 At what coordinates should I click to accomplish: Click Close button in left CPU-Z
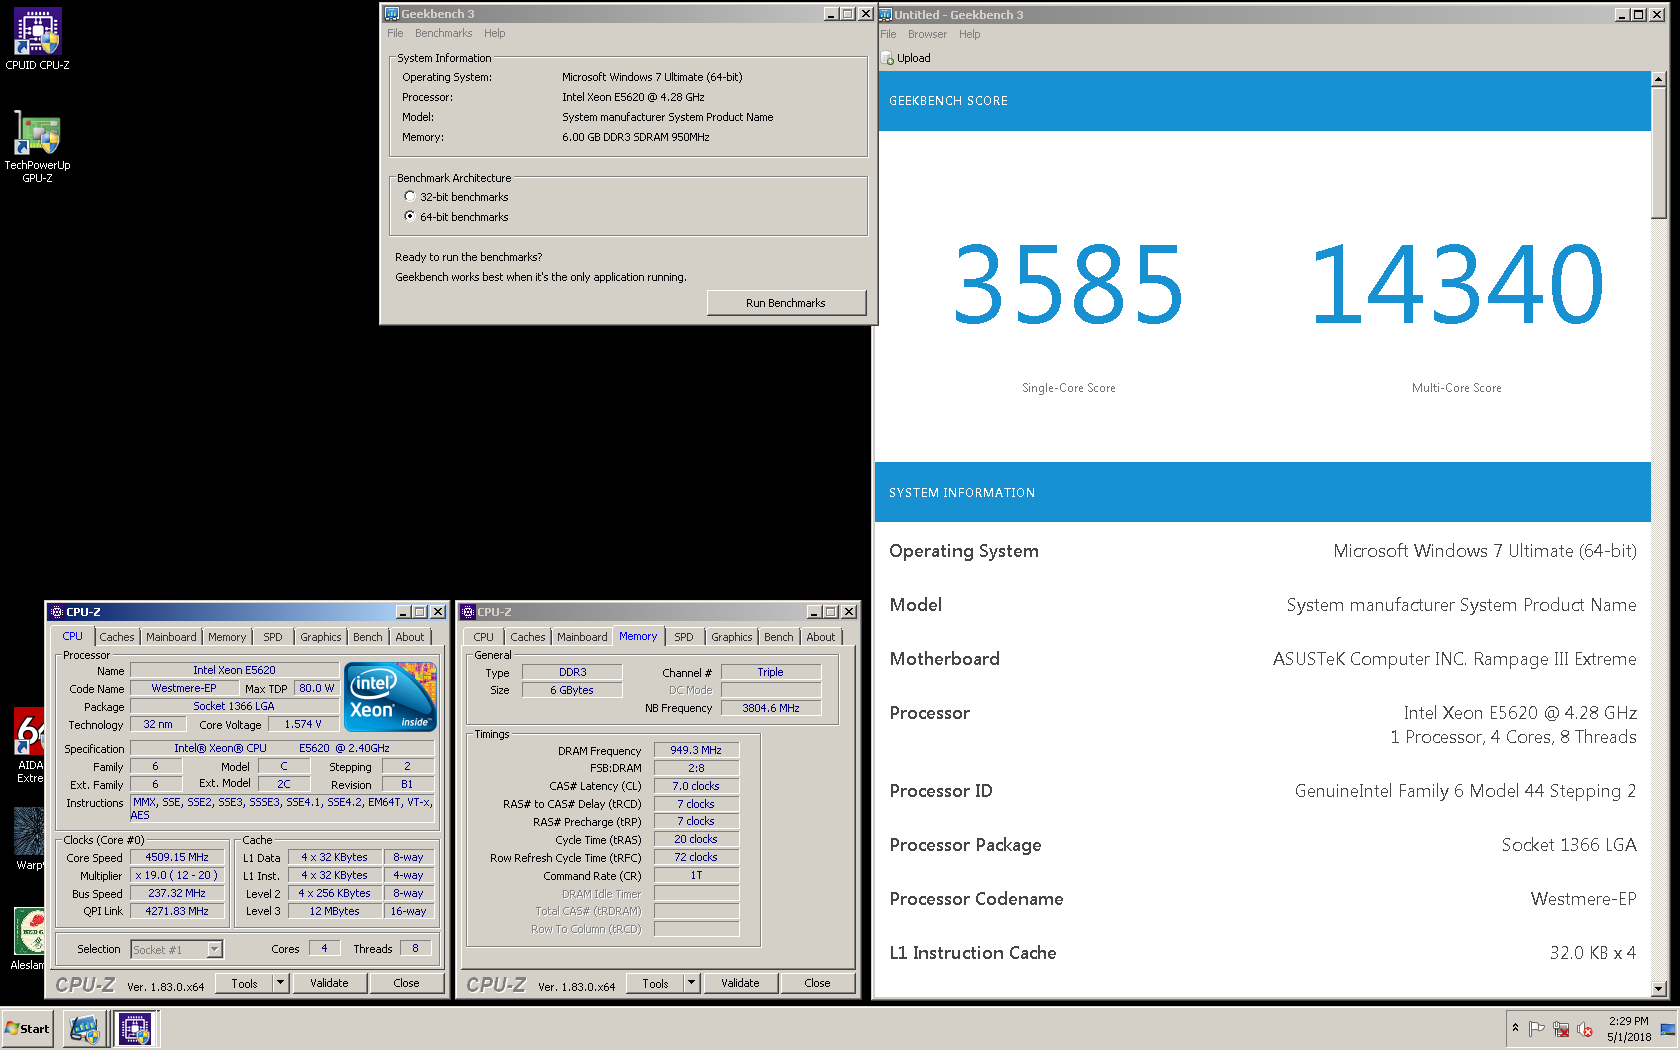tap(406, 983)
